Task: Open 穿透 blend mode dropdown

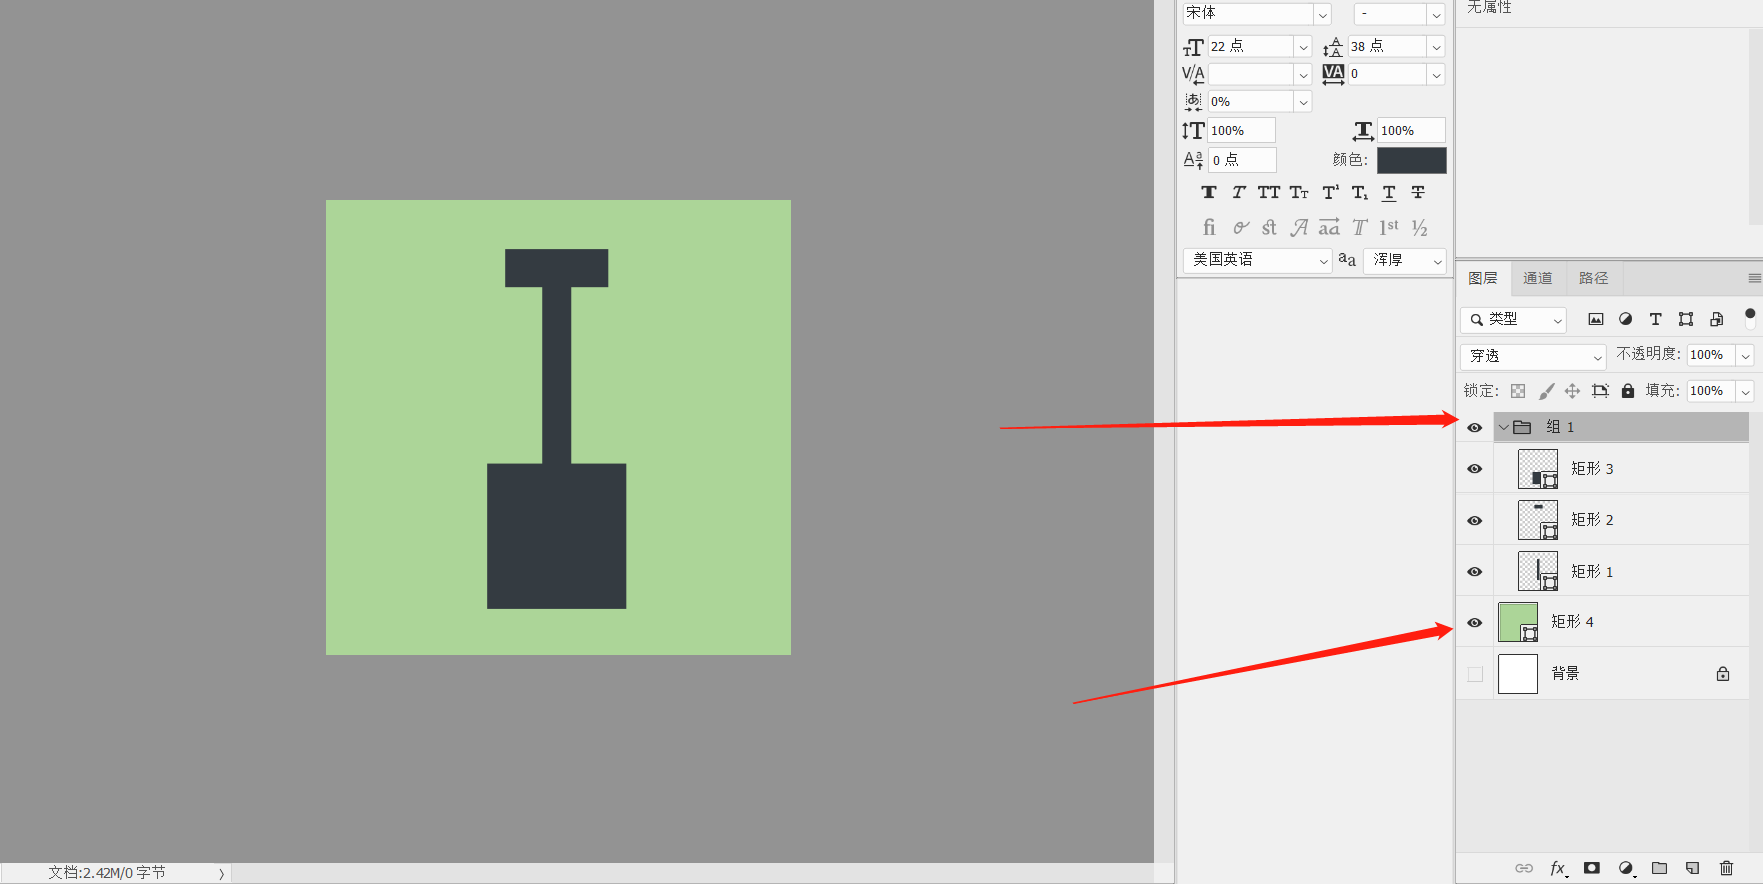Action: click(x=1532, y=356)
